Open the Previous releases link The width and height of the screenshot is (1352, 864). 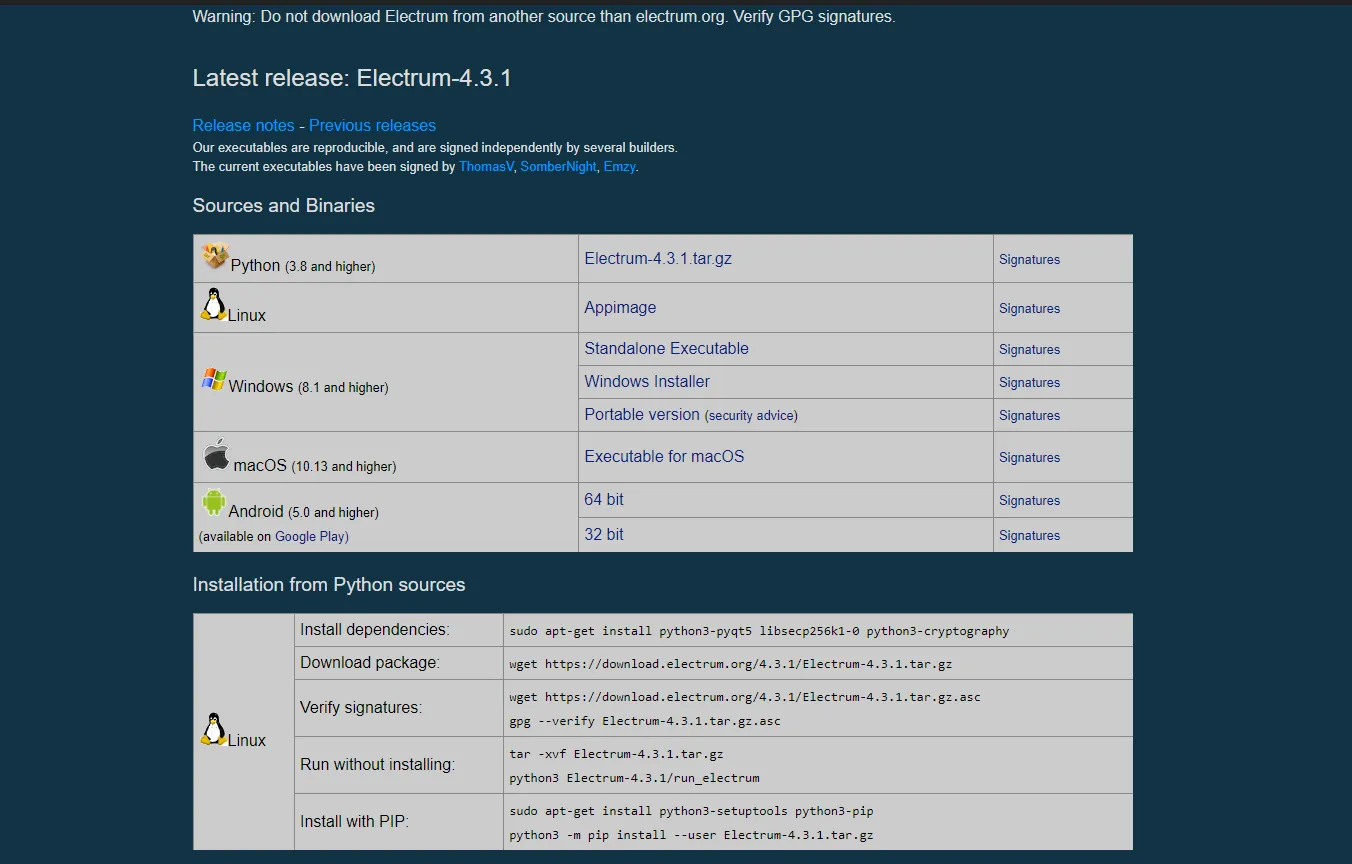372,126
